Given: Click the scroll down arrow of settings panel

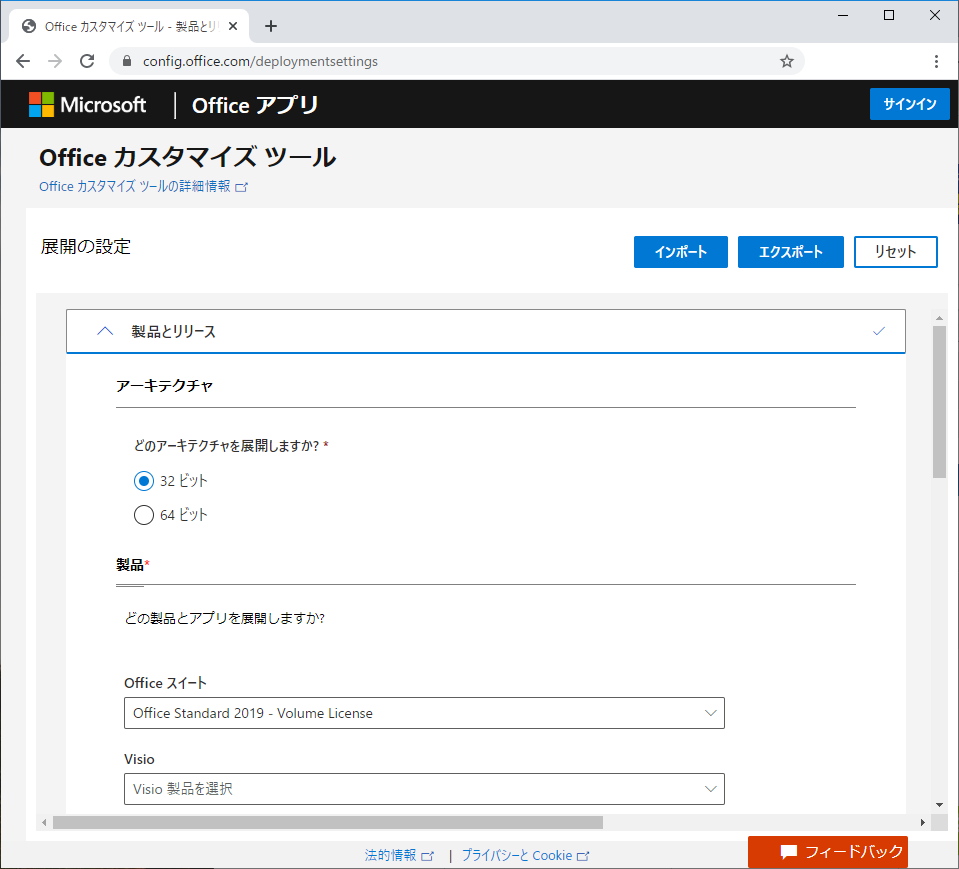Looking at the screenshot, I should (x=939, y=805).
